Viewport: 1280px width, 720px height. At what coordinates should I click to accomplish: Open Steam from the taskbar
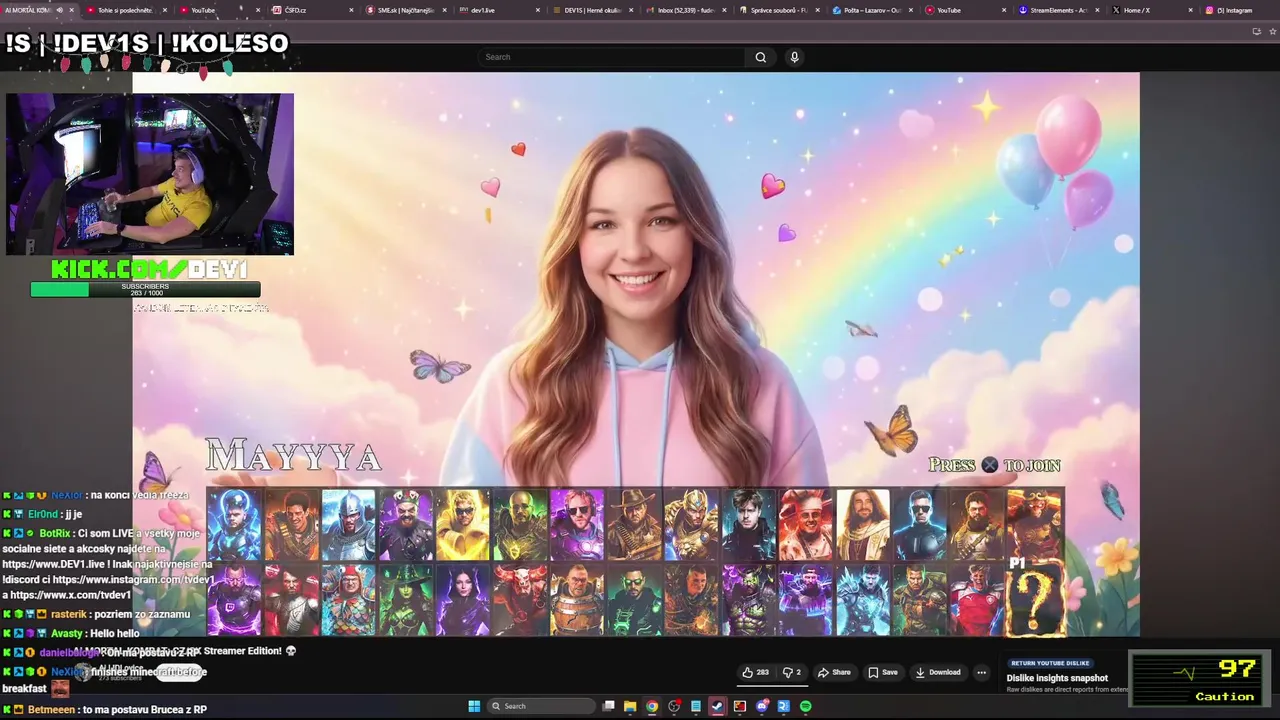pyautogui.click(x=717, y=706)
